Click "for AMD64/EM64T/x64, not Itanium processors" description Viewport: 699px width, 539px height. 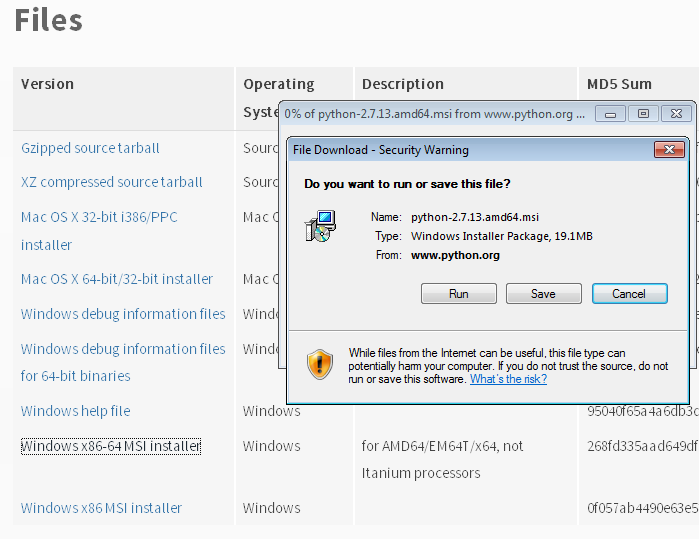(x=442, y=459)
